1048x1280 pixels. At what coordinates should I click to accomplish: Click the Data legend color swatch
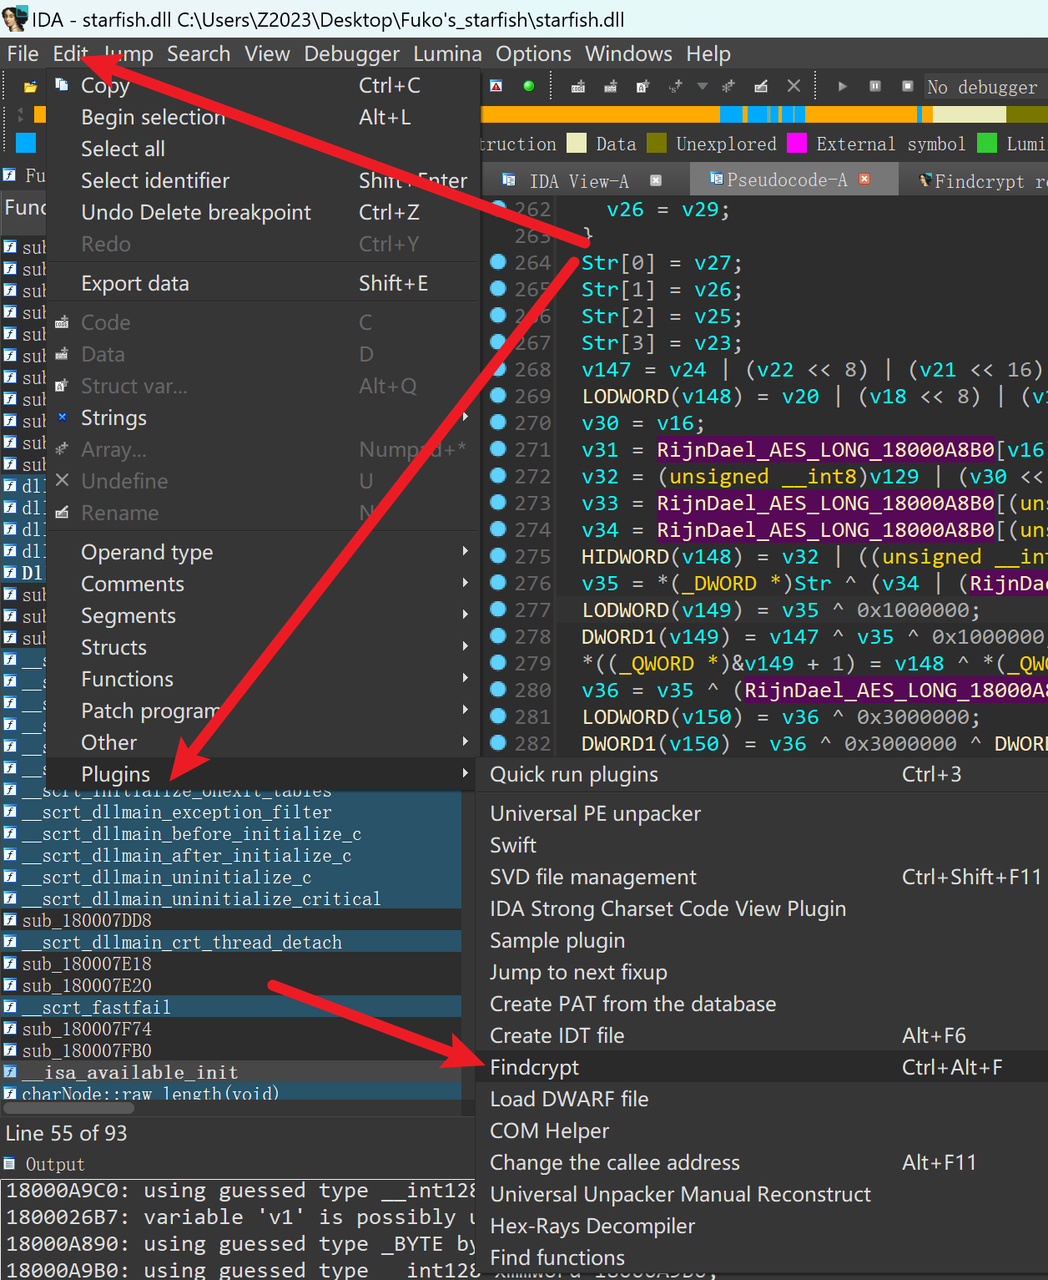[577, 143]
